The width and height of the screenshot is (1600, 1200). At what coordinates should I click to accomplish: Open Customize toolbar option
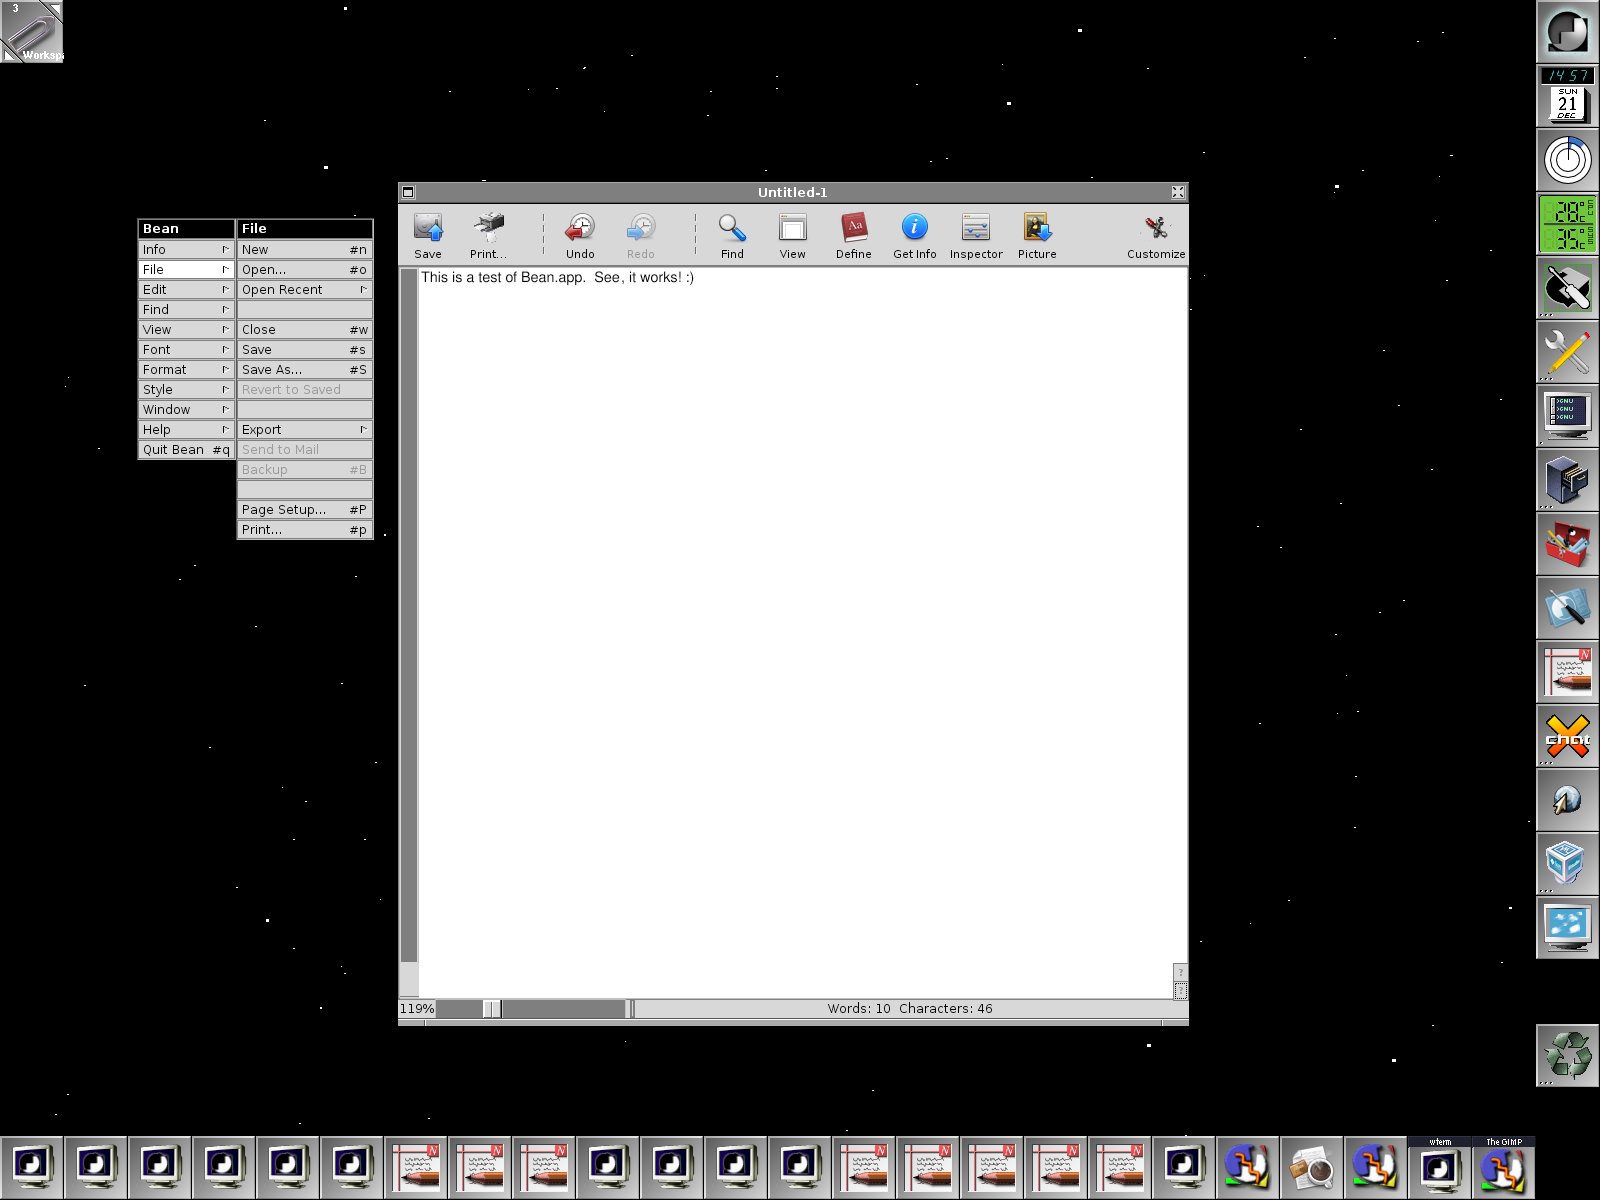1156,235
